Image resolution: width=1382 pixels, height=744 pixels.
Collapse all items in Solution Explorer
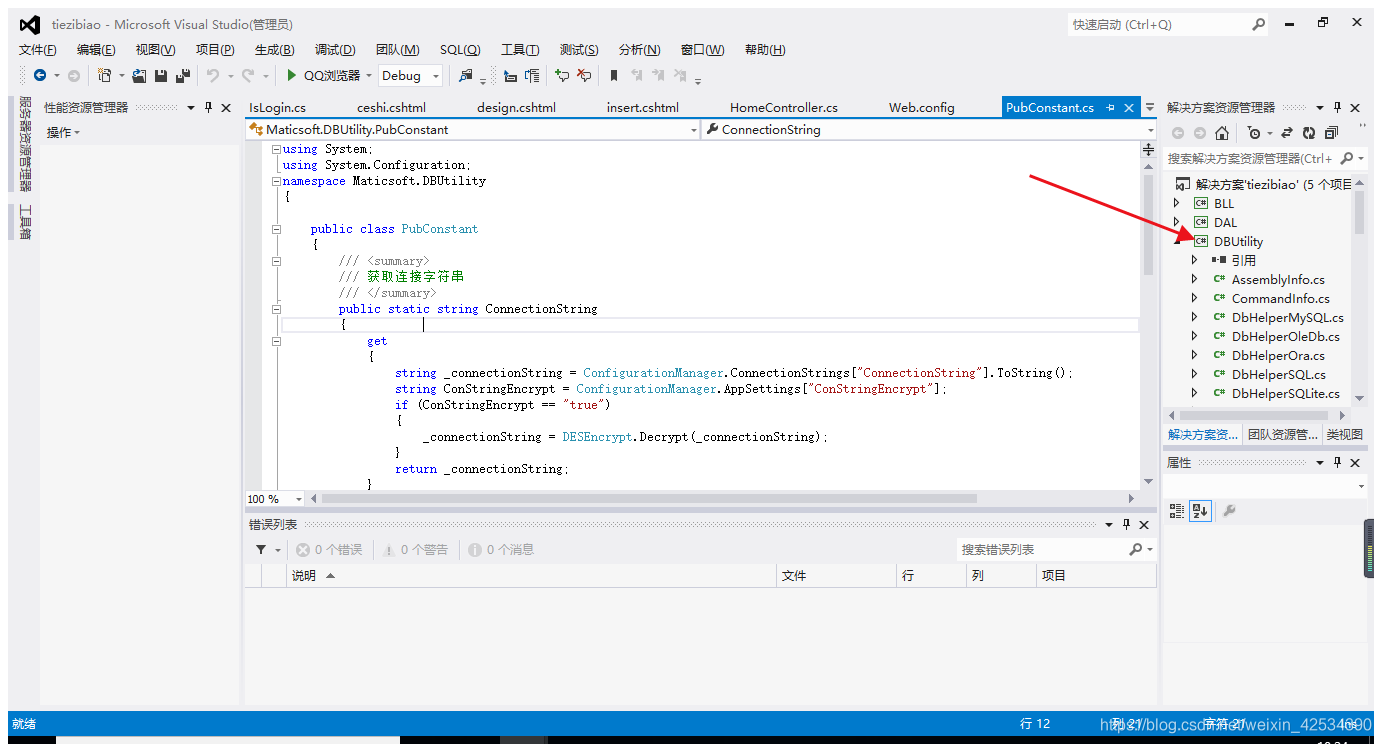point(1331,133)
